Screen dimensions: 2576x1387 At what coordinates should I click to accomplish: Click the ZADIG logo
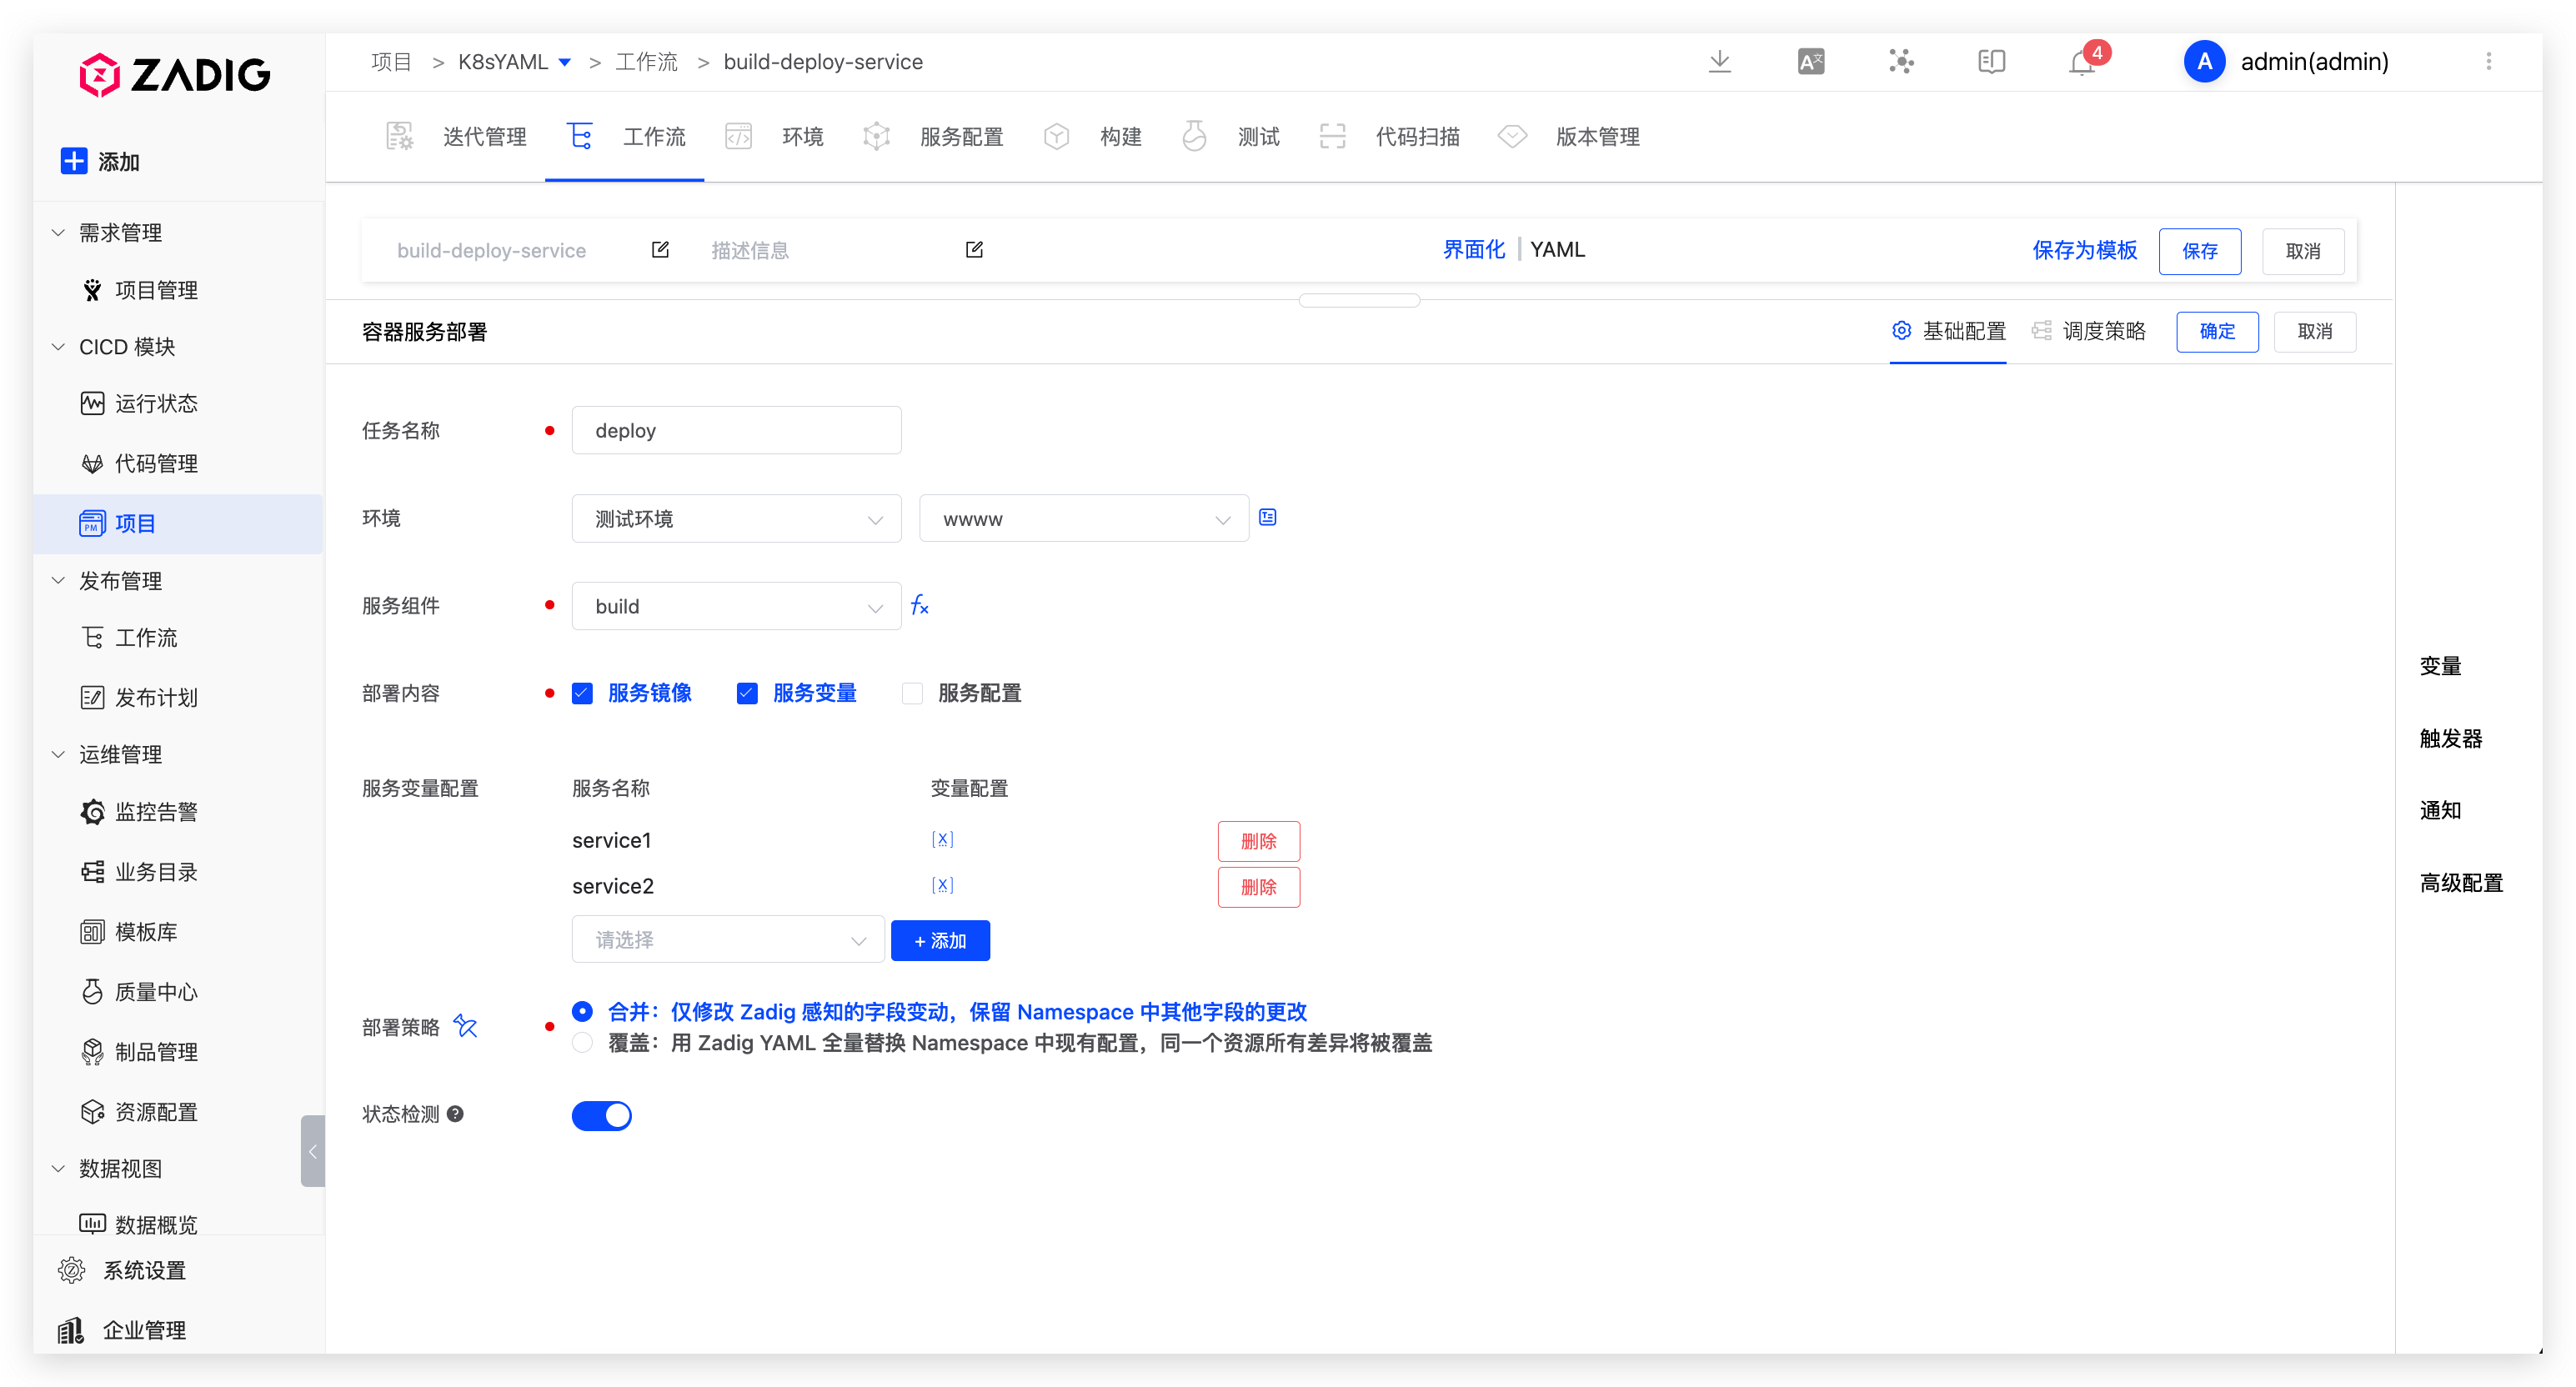[x=175, y=74]
